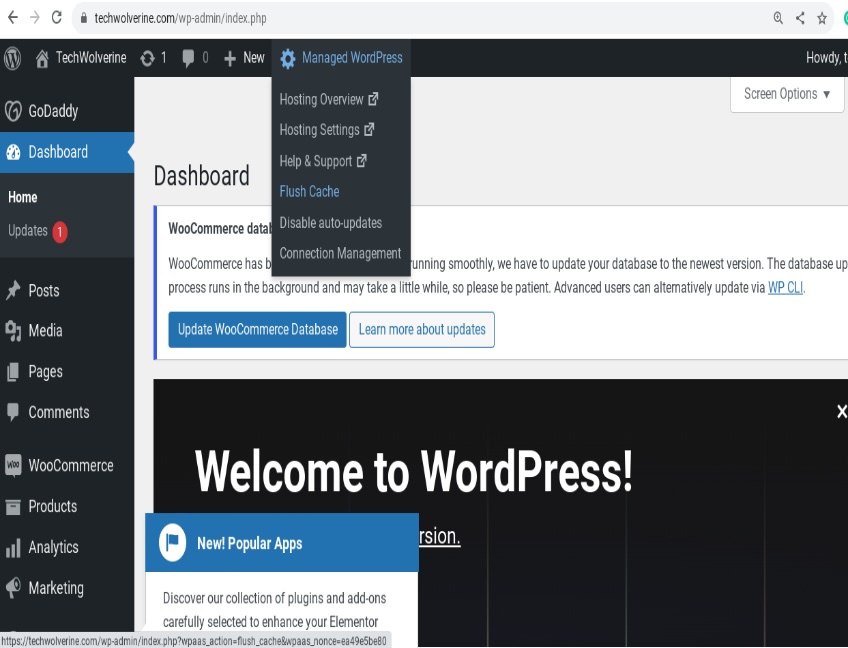Click the Managed WordPress gear icon

click(x=288, y=58)
